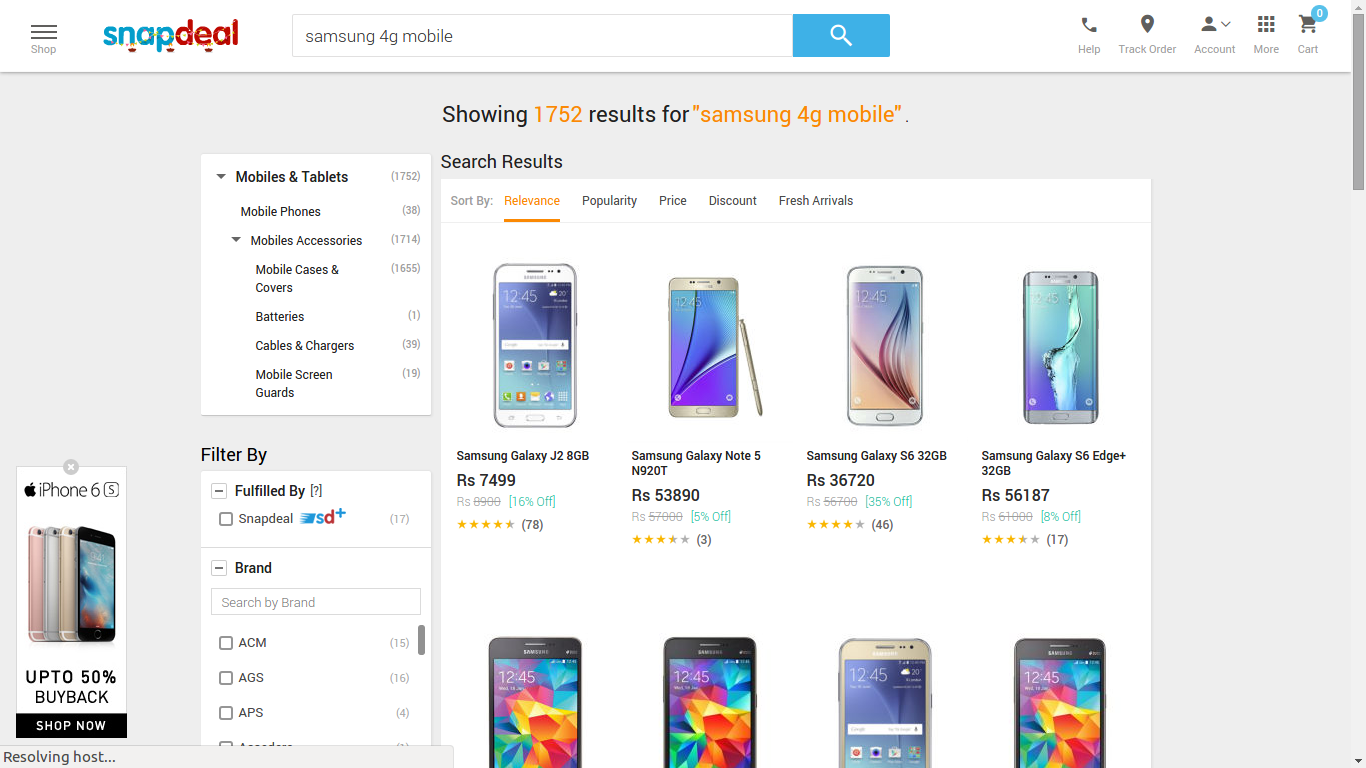Close the iPhone 6s advertisement
This screenshot has height=768, width=1366.
[71, 467]
